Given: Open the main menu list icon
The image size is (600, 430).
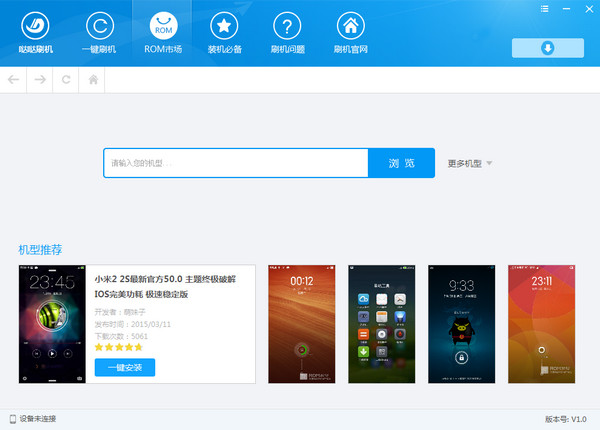Looking at the screenshot, I should point(544,9).
